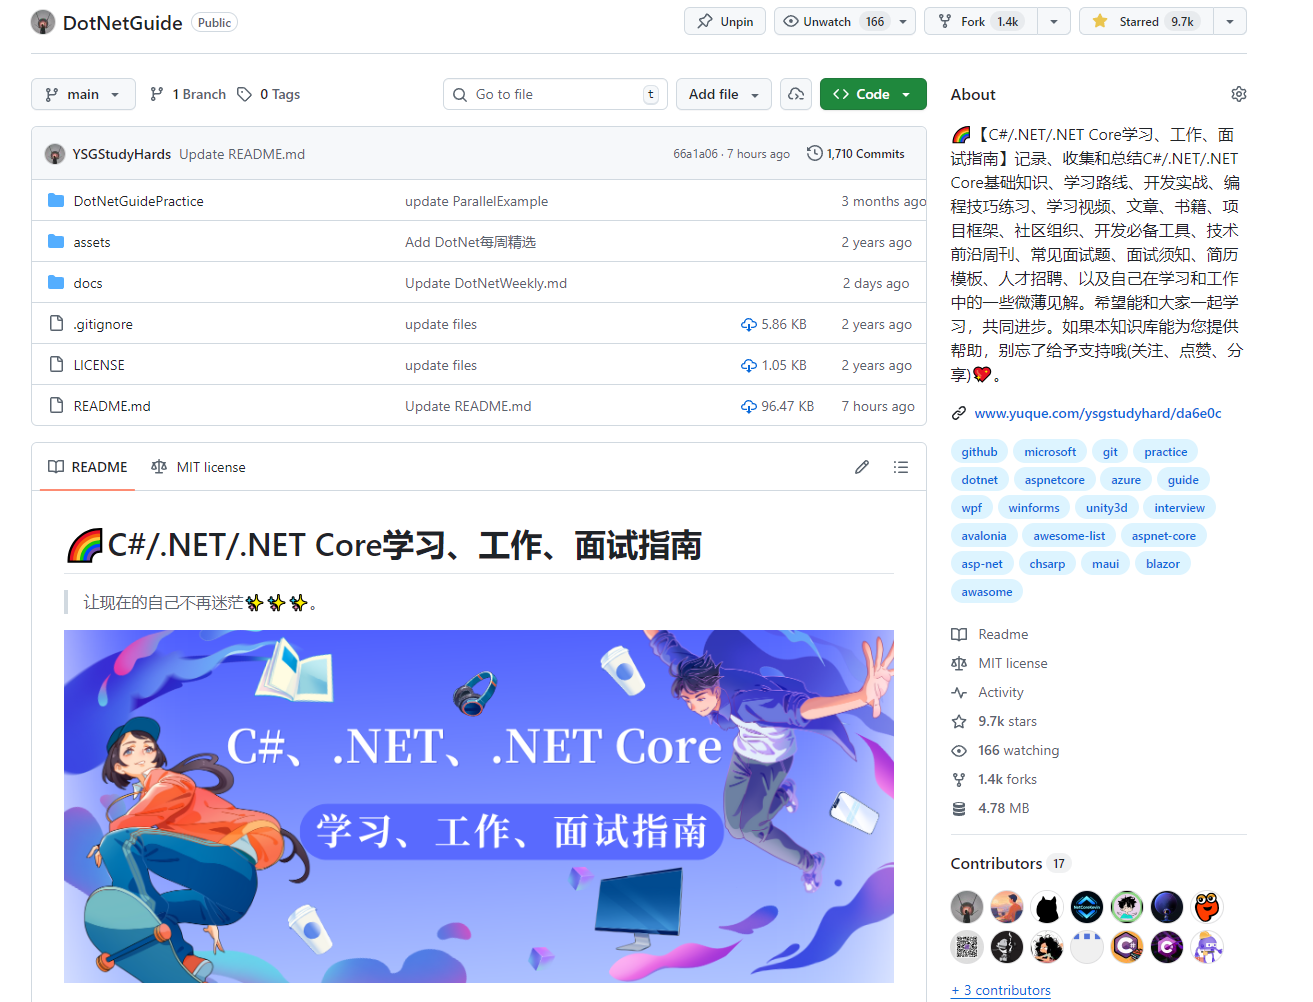Open the sidebar MIT license link
The width and height of the screenshot is (1313, 1002).
coord(1013,663)
